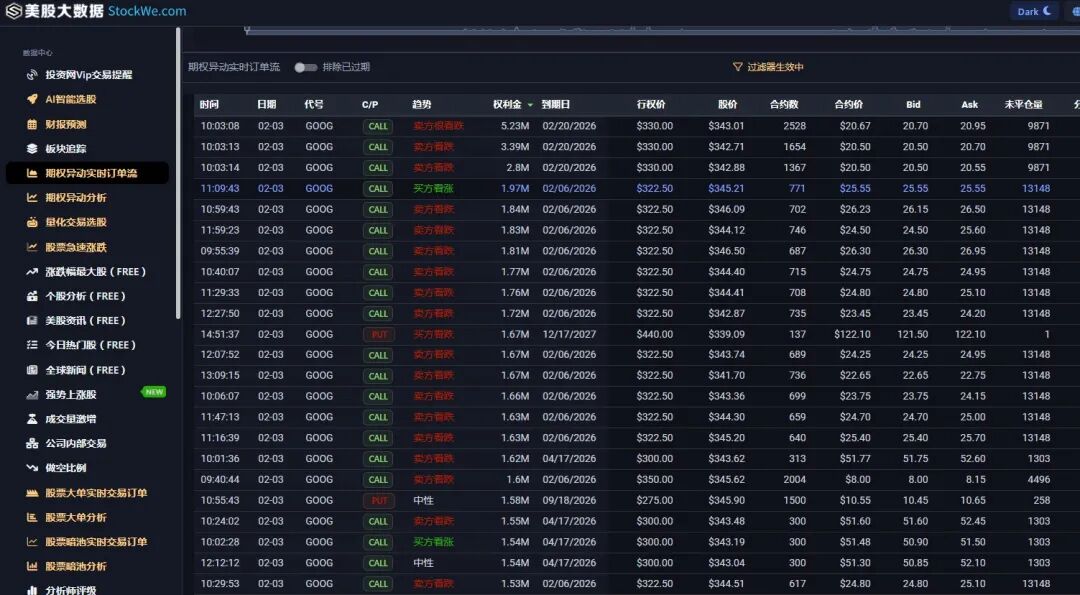This screenshot has width=1080, height=595.
Task: Click the StockWe logo icon
Action: click(13, 11)
